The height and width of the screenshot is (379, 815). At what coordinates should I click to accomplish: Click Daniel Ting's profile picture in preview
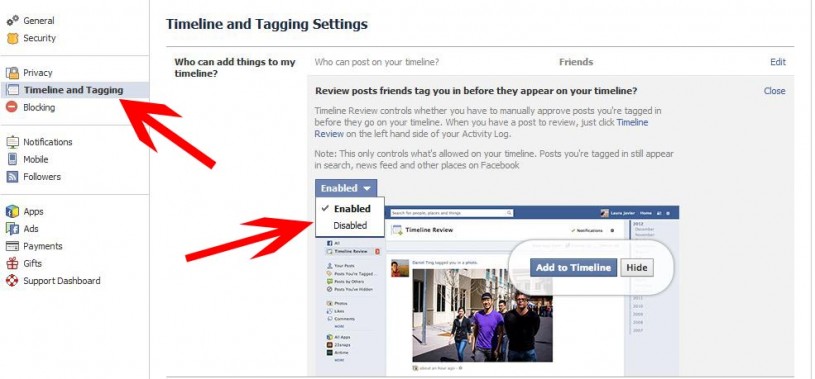click(x=400, y=268)
